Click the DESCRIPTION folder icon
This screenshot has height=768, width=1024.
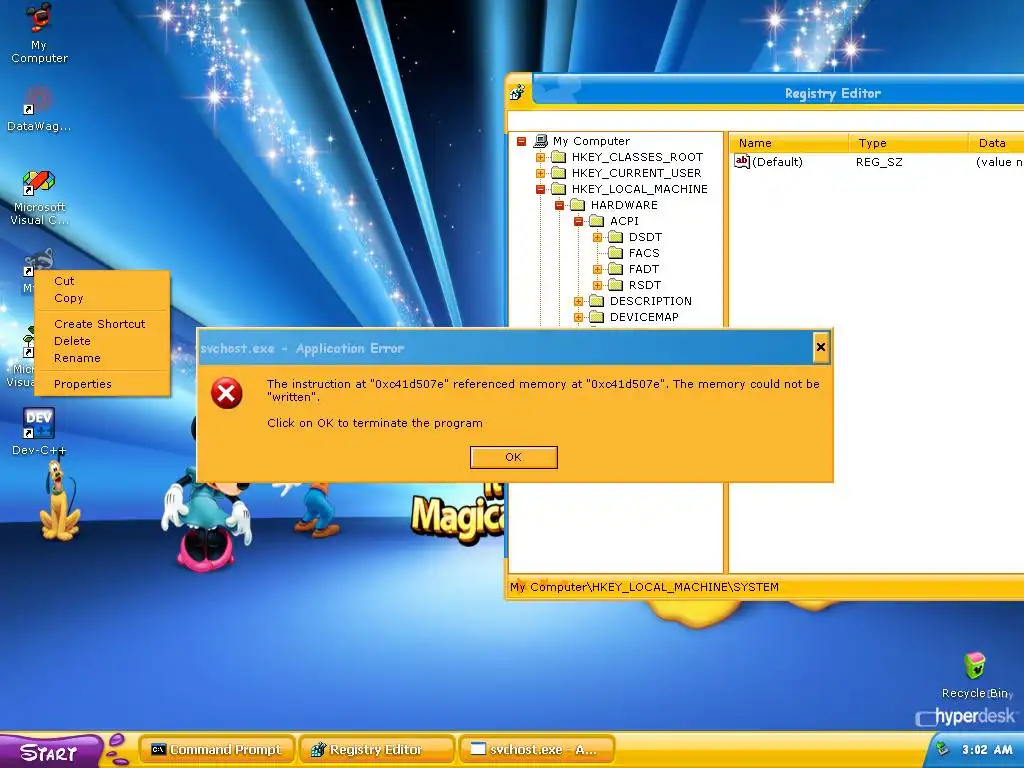pyautogui.click(x=596, y=301)
